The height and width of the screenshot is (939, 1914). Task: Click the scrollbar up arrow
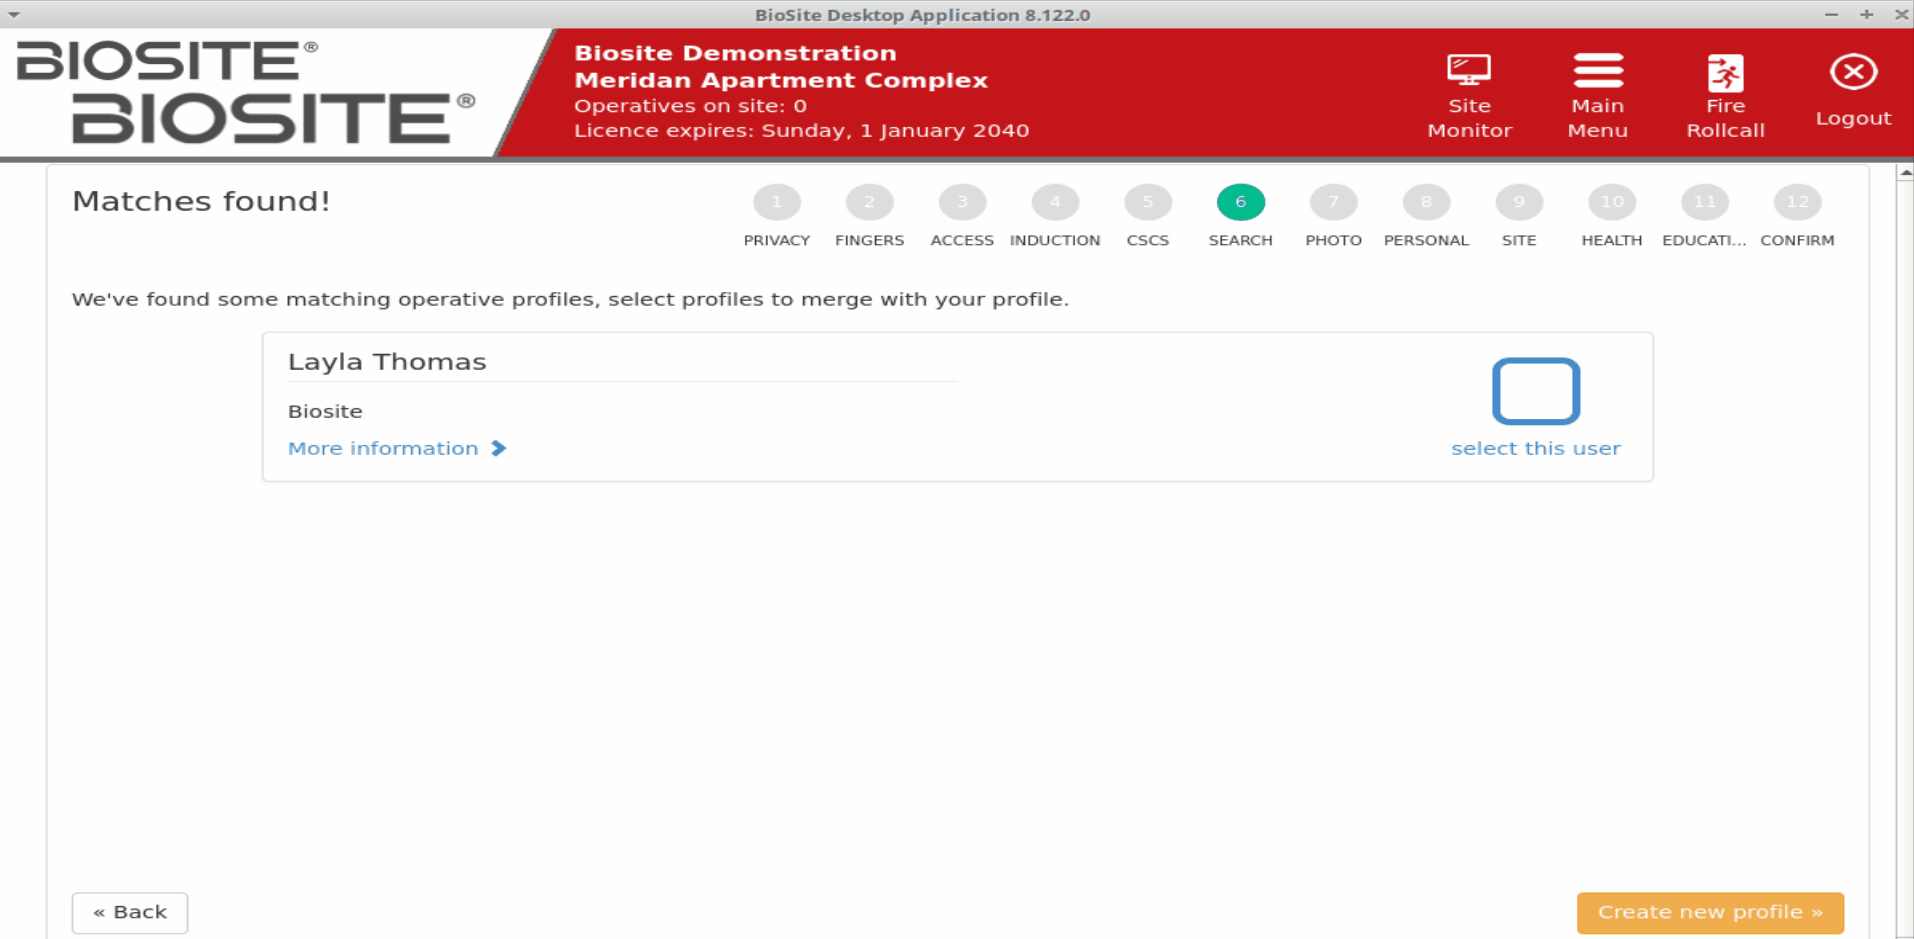tap(1905, 173)
